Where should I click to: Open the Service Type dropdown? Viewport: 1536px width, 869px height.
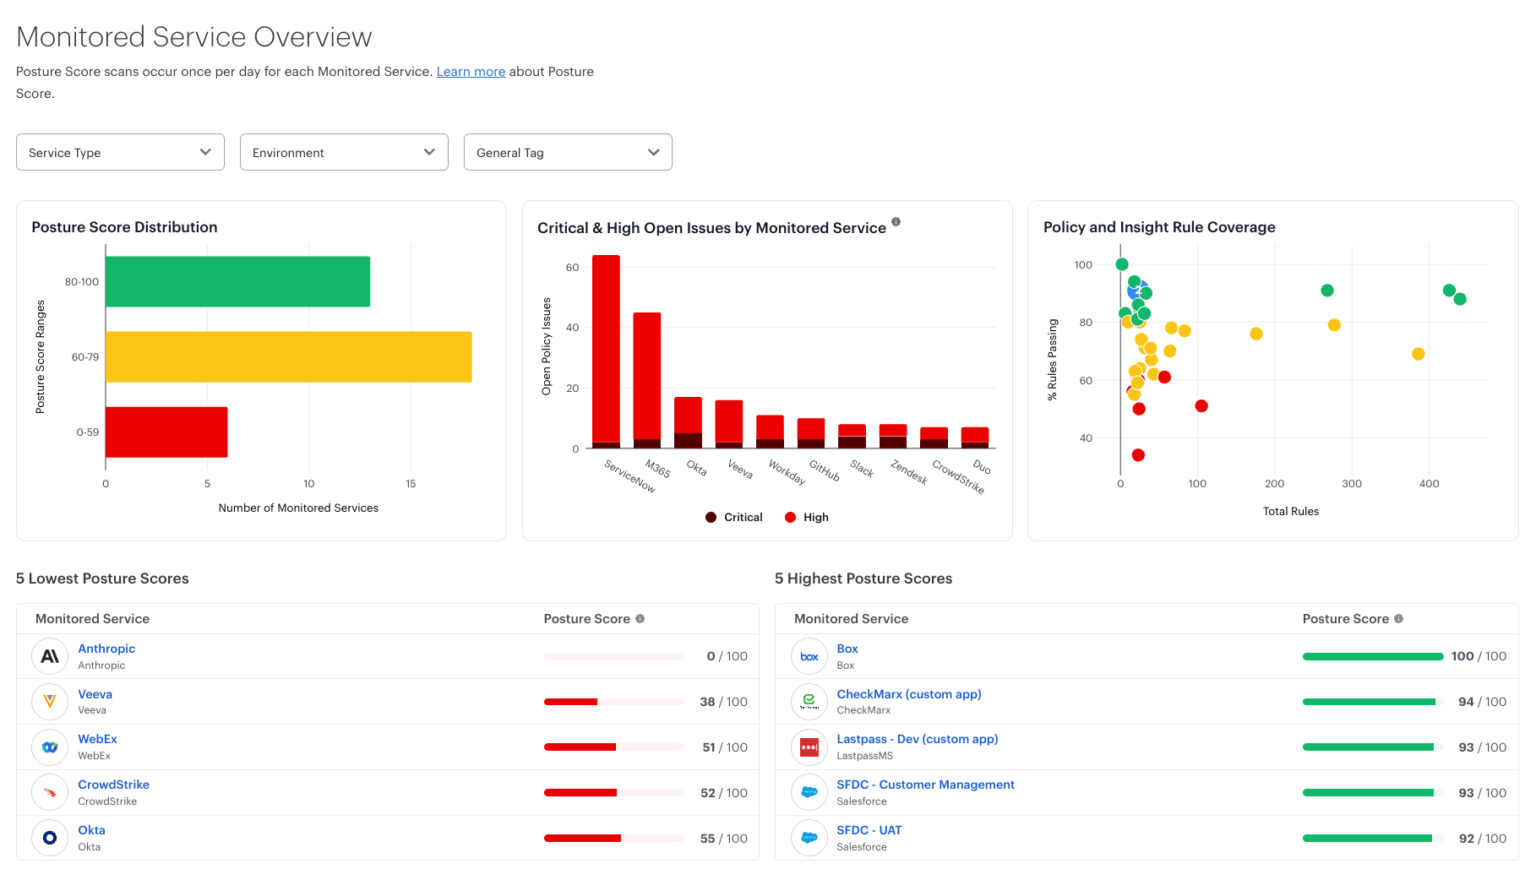tap(119, 152)
